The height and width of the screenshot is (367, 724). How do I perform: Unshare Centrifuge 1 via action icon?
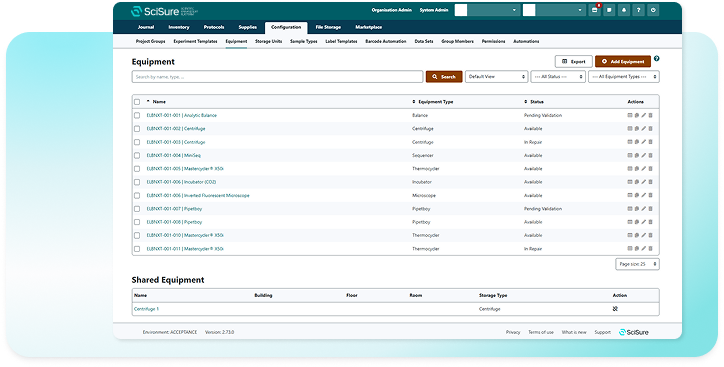(x=615, y=309)
